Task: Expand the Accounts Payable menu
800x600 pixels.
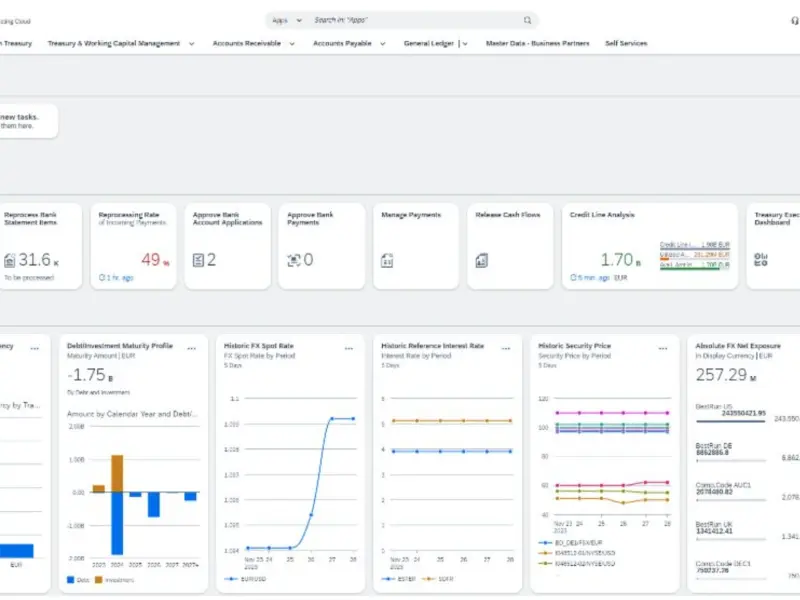Action: coord(383,44)
